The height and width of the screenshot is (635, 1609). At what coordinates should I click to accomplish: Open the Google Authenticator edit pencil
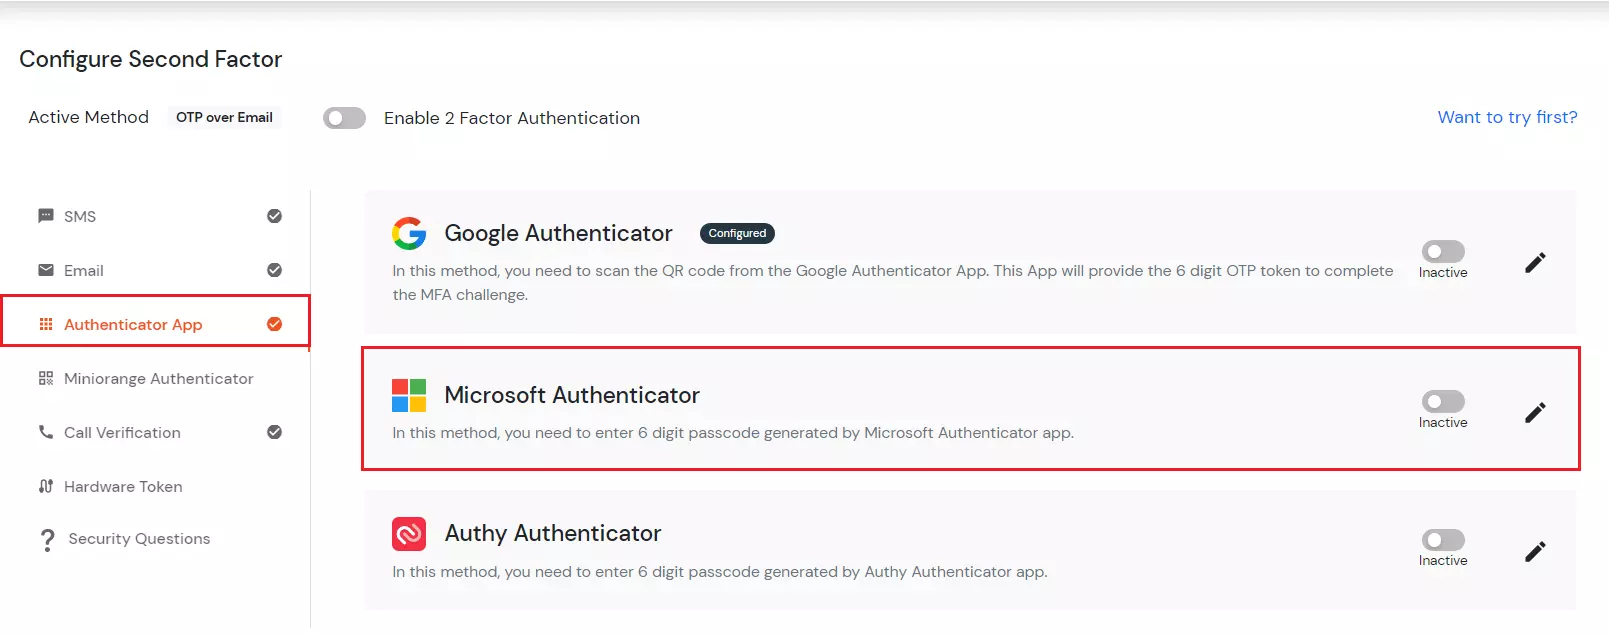1535,261
